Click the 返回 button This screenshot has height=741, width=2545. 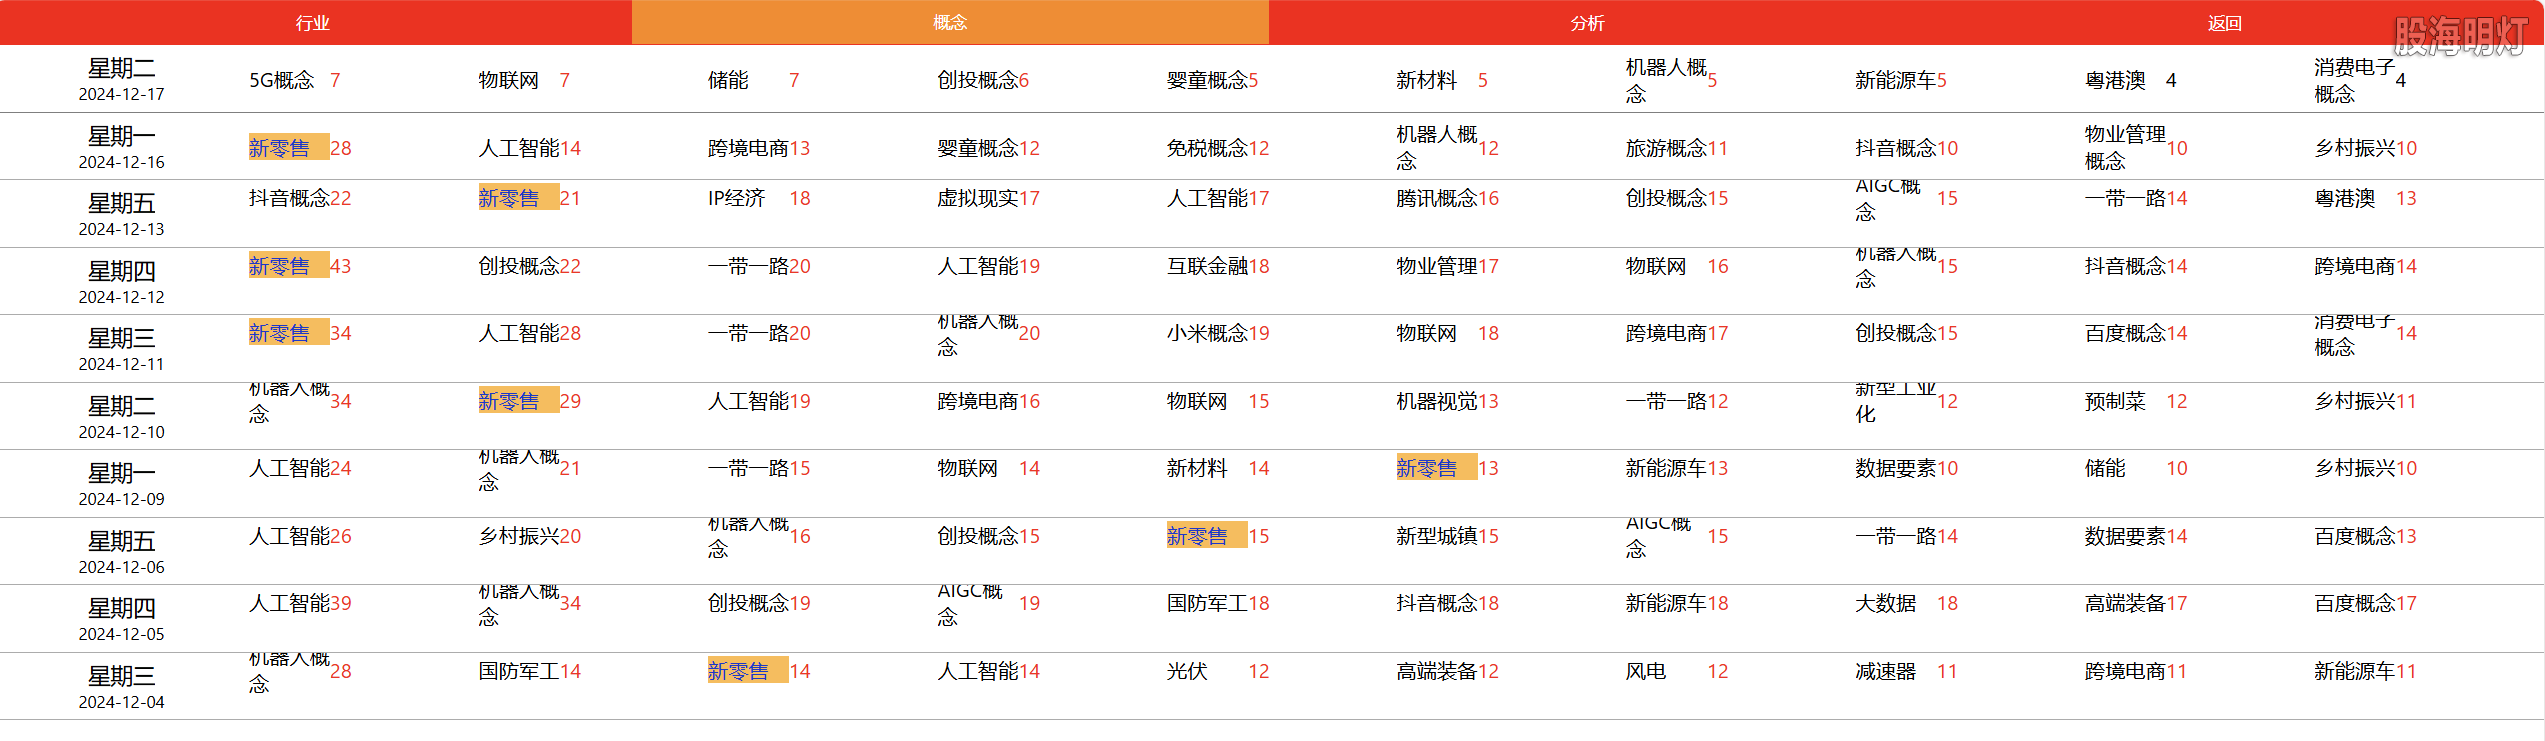tap(2224, 23)
